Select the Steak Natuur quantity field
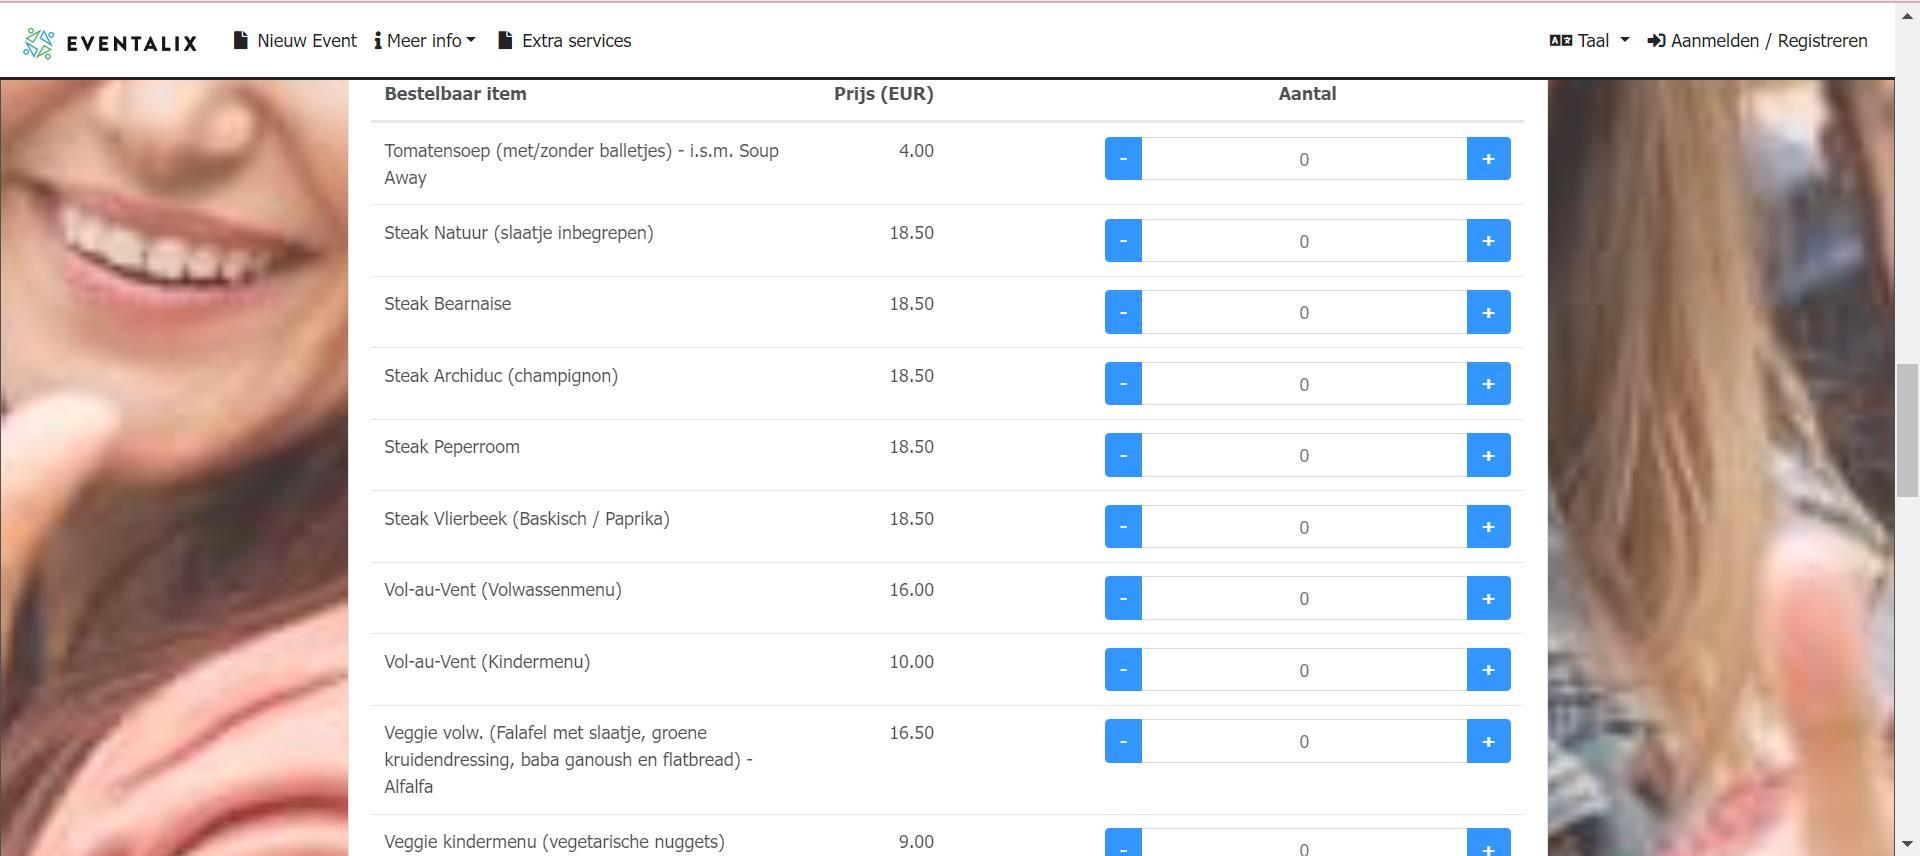The image size is (1920, 856). pyautogui.click(x=1304, y=241)
